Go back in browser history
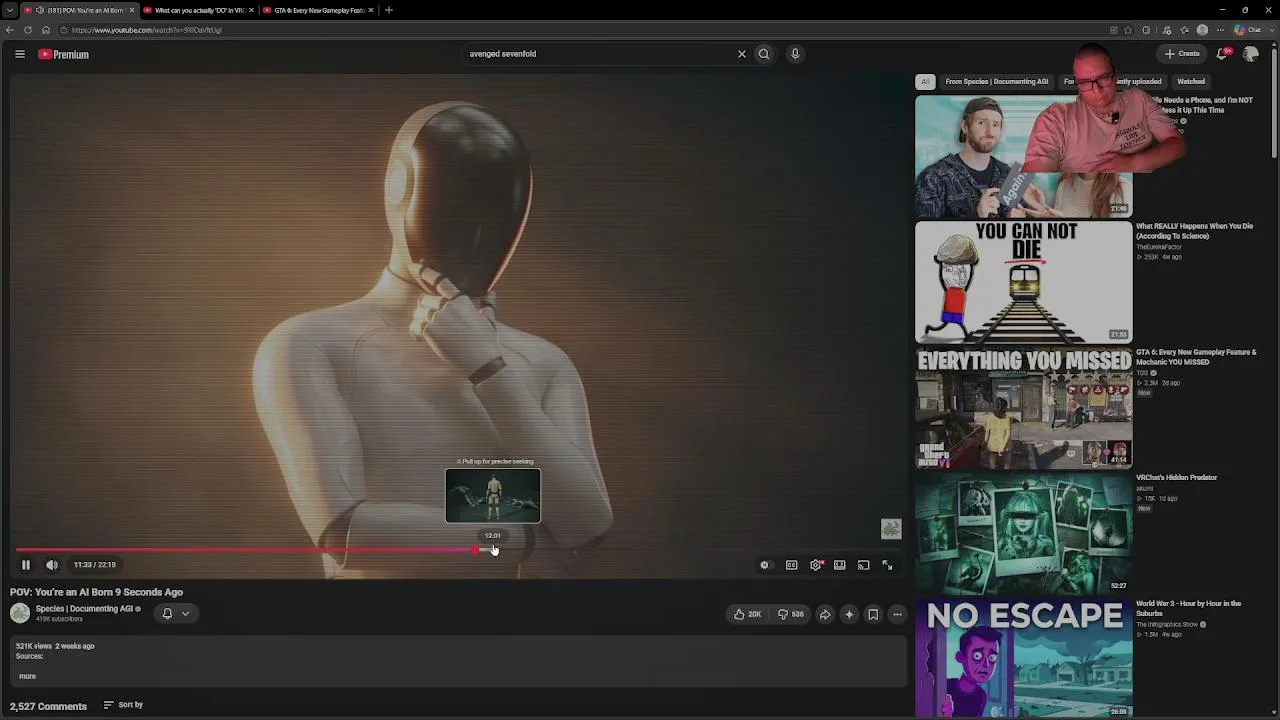This screenshot has width=1280, height=720. [10, 30]
